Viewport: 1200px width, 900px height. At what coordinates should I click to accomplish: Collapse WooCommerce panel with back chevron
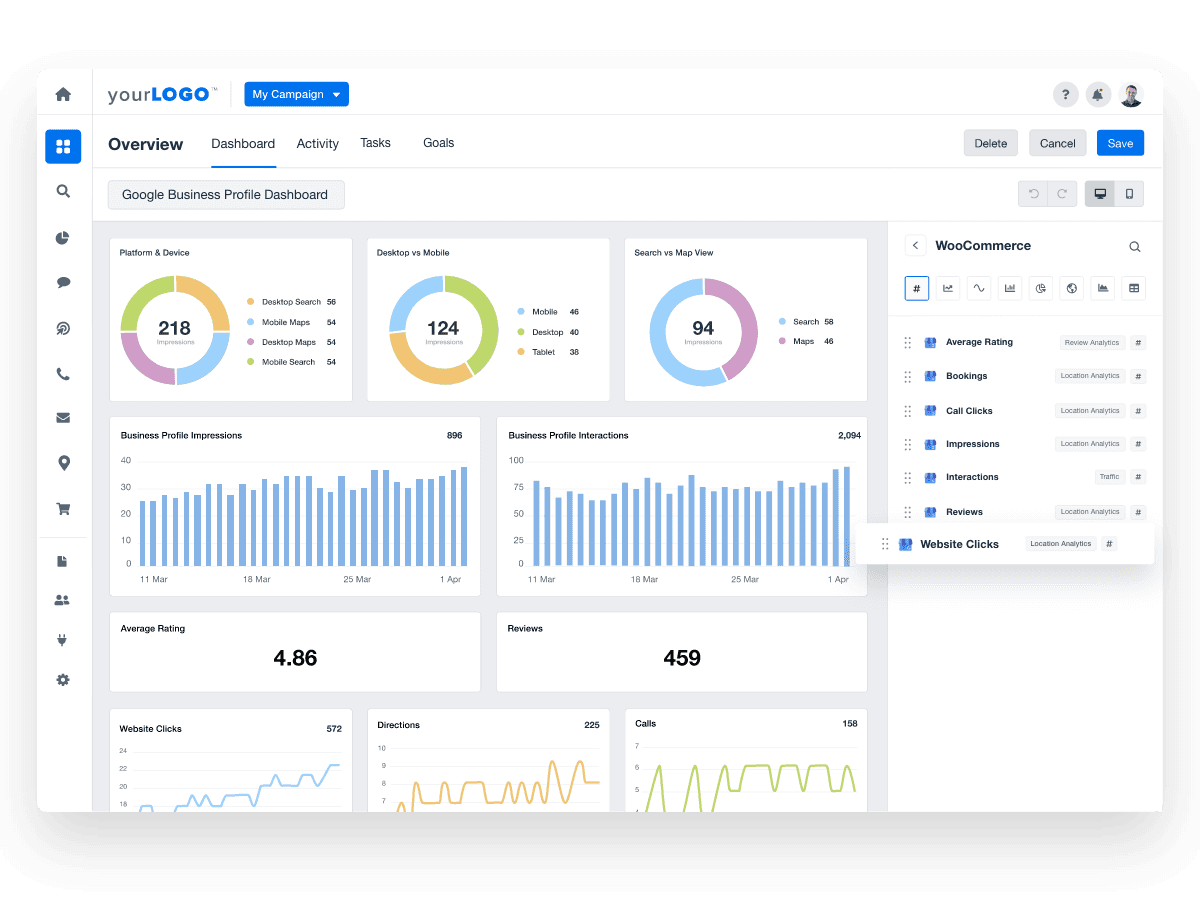915,245
